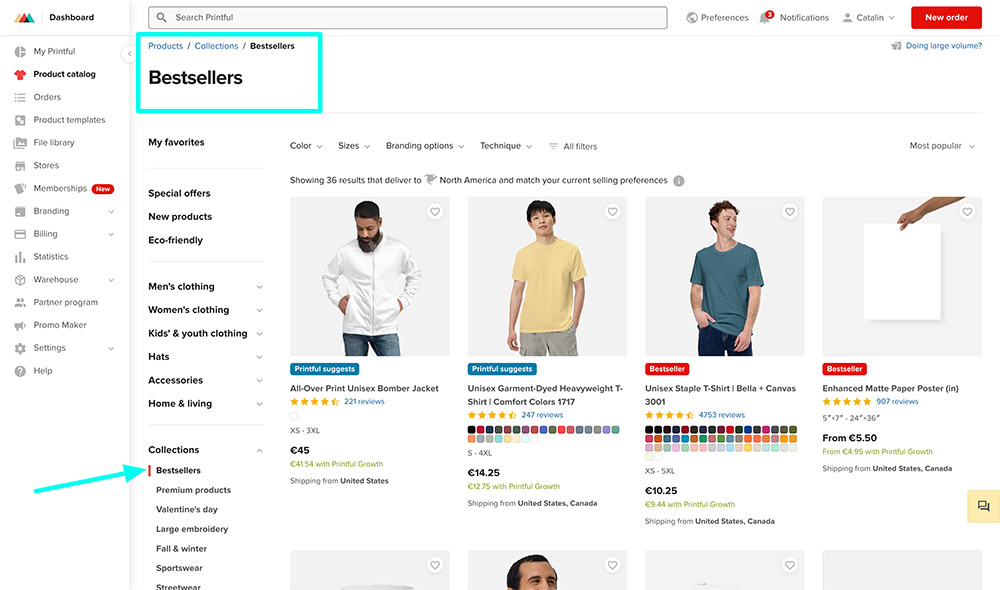Image resolution: width=1000 pixels, height=590 pixels.
Task: Open the chat widget icon
Action: pos(983,506)
